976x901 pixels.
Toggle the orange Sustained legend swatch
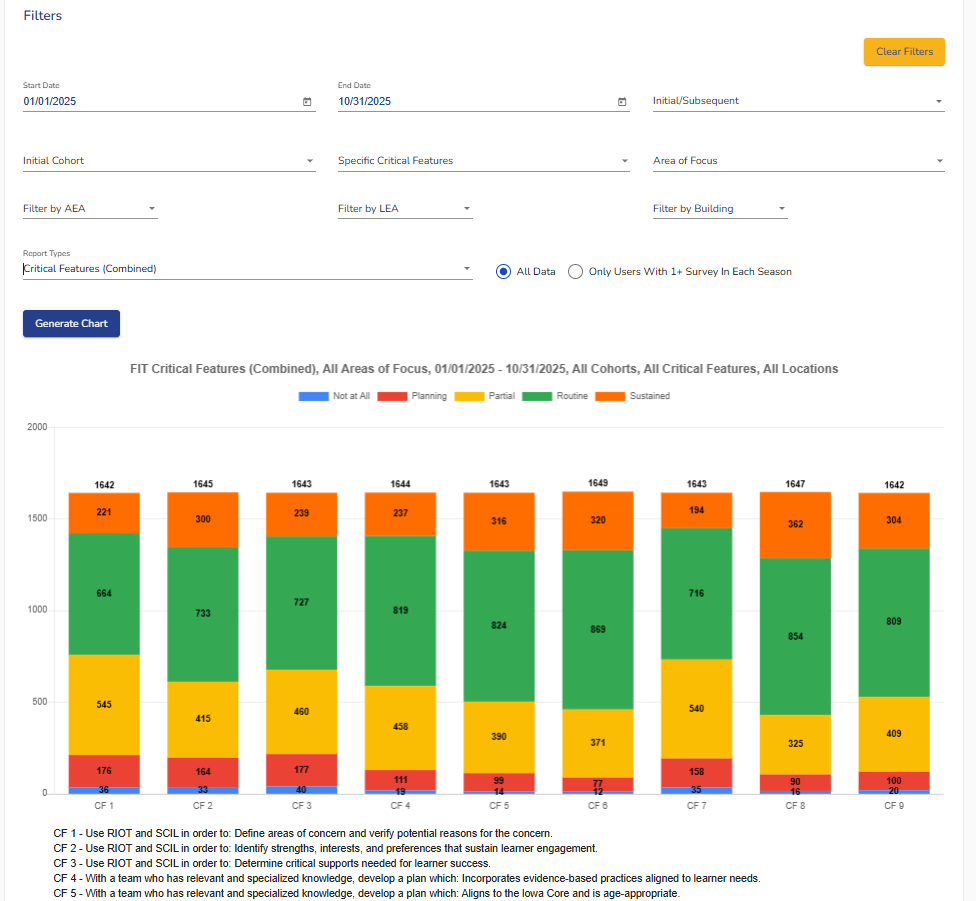click(x=609, y=396)
